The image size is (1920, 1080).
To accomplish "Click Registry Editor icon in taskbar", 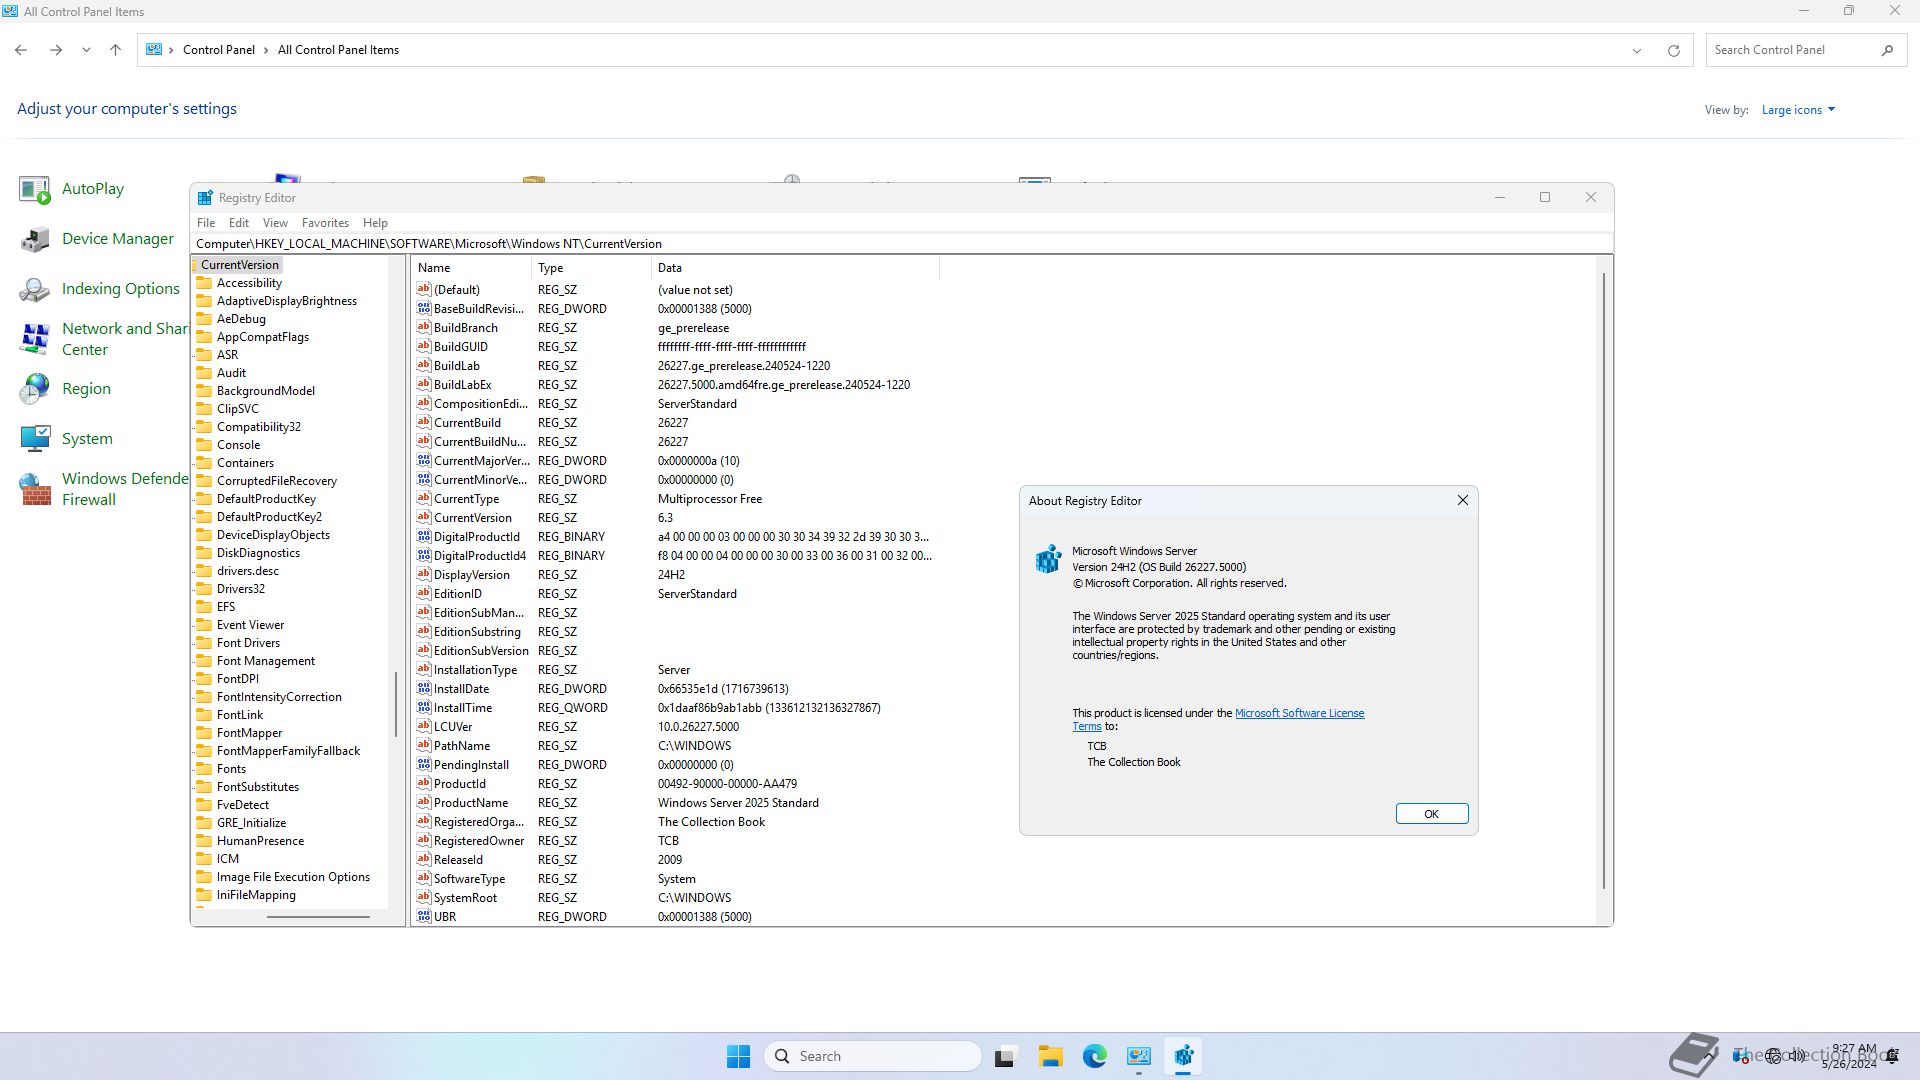I will tap(1183, 1056).
